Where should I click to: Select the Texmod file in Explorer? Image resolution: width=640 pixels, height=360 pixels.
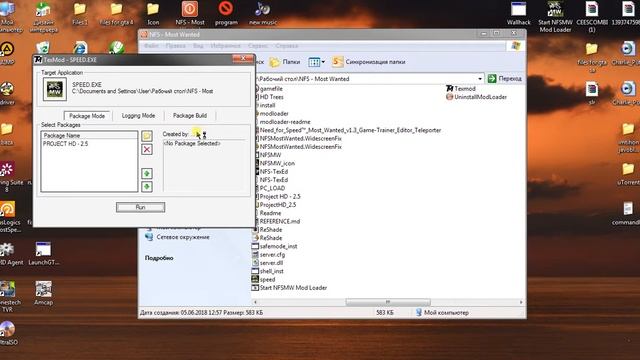click(461, 89)
